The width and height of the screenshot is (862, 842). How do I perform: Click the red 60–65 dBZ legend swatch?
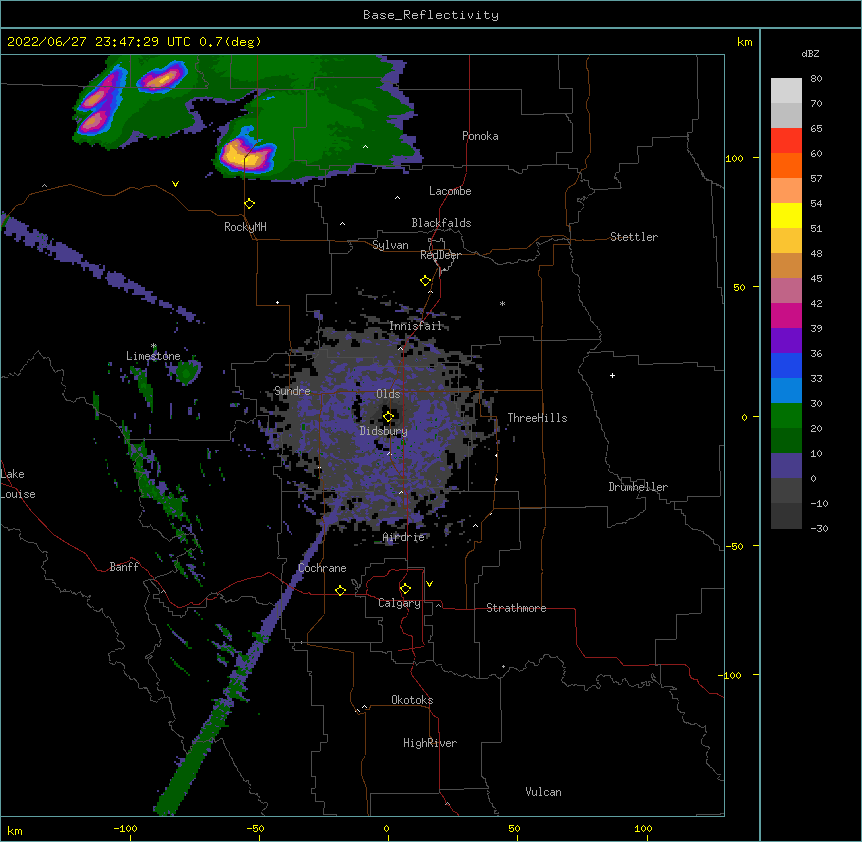click(x=786, y=140)
